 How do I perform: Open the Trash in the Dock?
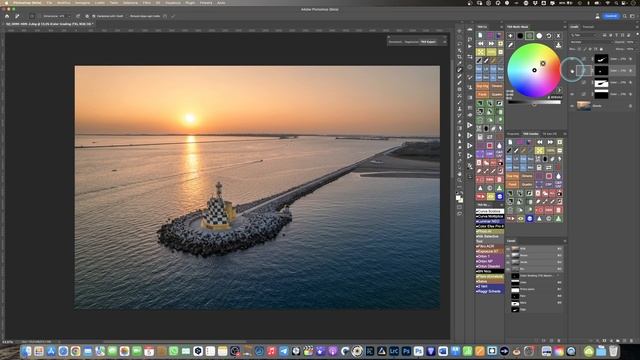pyautogui.click(x=613, y=351)
